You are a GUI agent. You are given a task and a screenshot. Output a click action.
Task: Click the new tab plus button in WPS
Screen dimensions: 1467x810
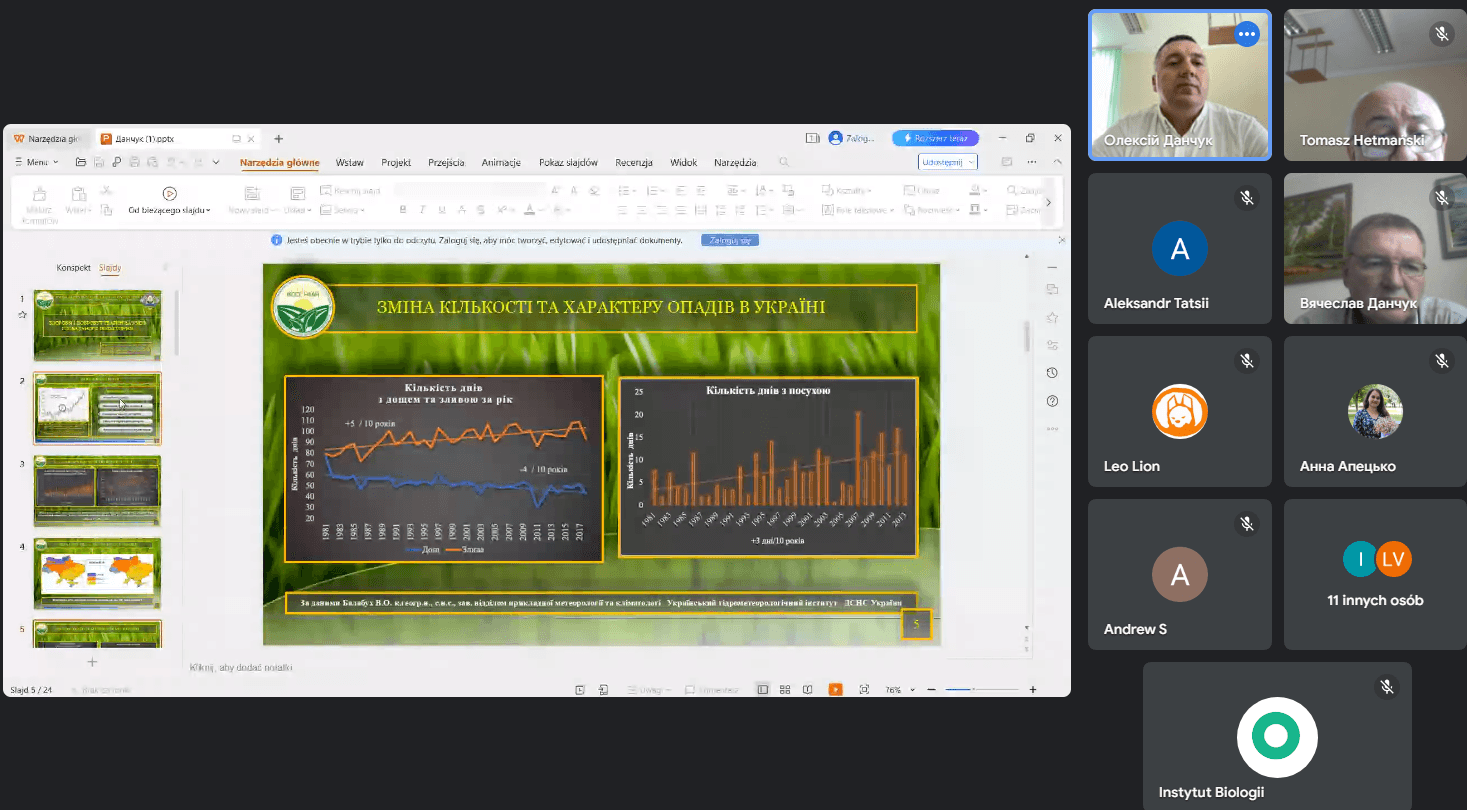pyautogui.click(x=279, y=139)
